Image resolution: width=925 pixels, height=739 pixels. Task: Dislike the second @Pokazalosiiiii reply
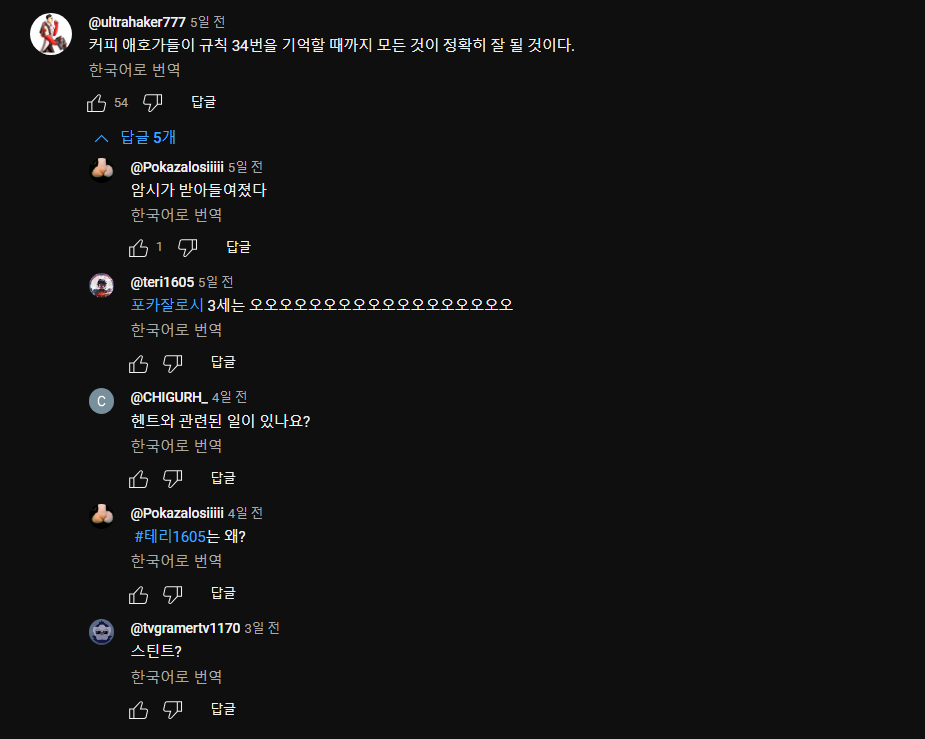tap(173, 594)
